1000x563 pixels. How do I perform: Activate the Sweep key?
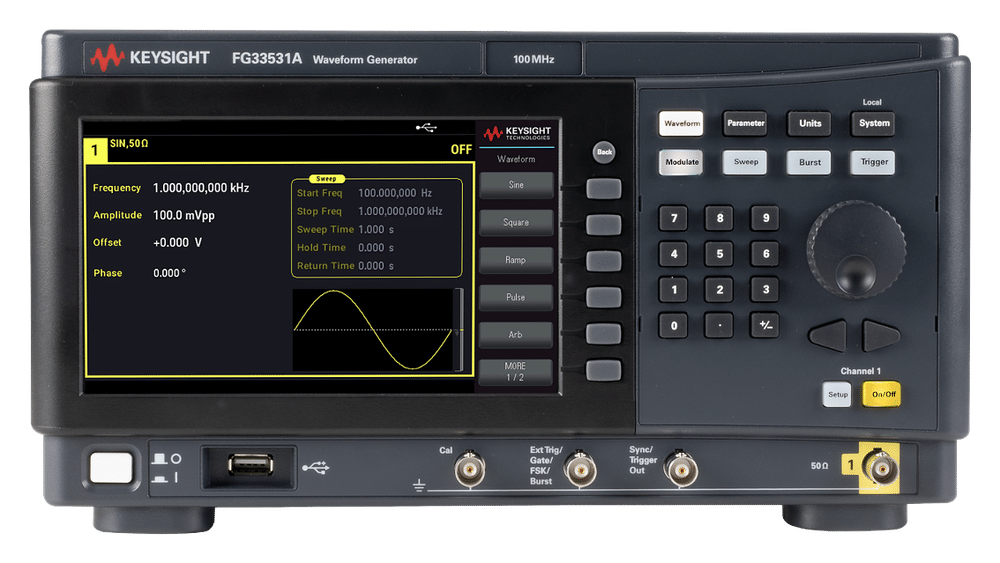coord(746,162)
